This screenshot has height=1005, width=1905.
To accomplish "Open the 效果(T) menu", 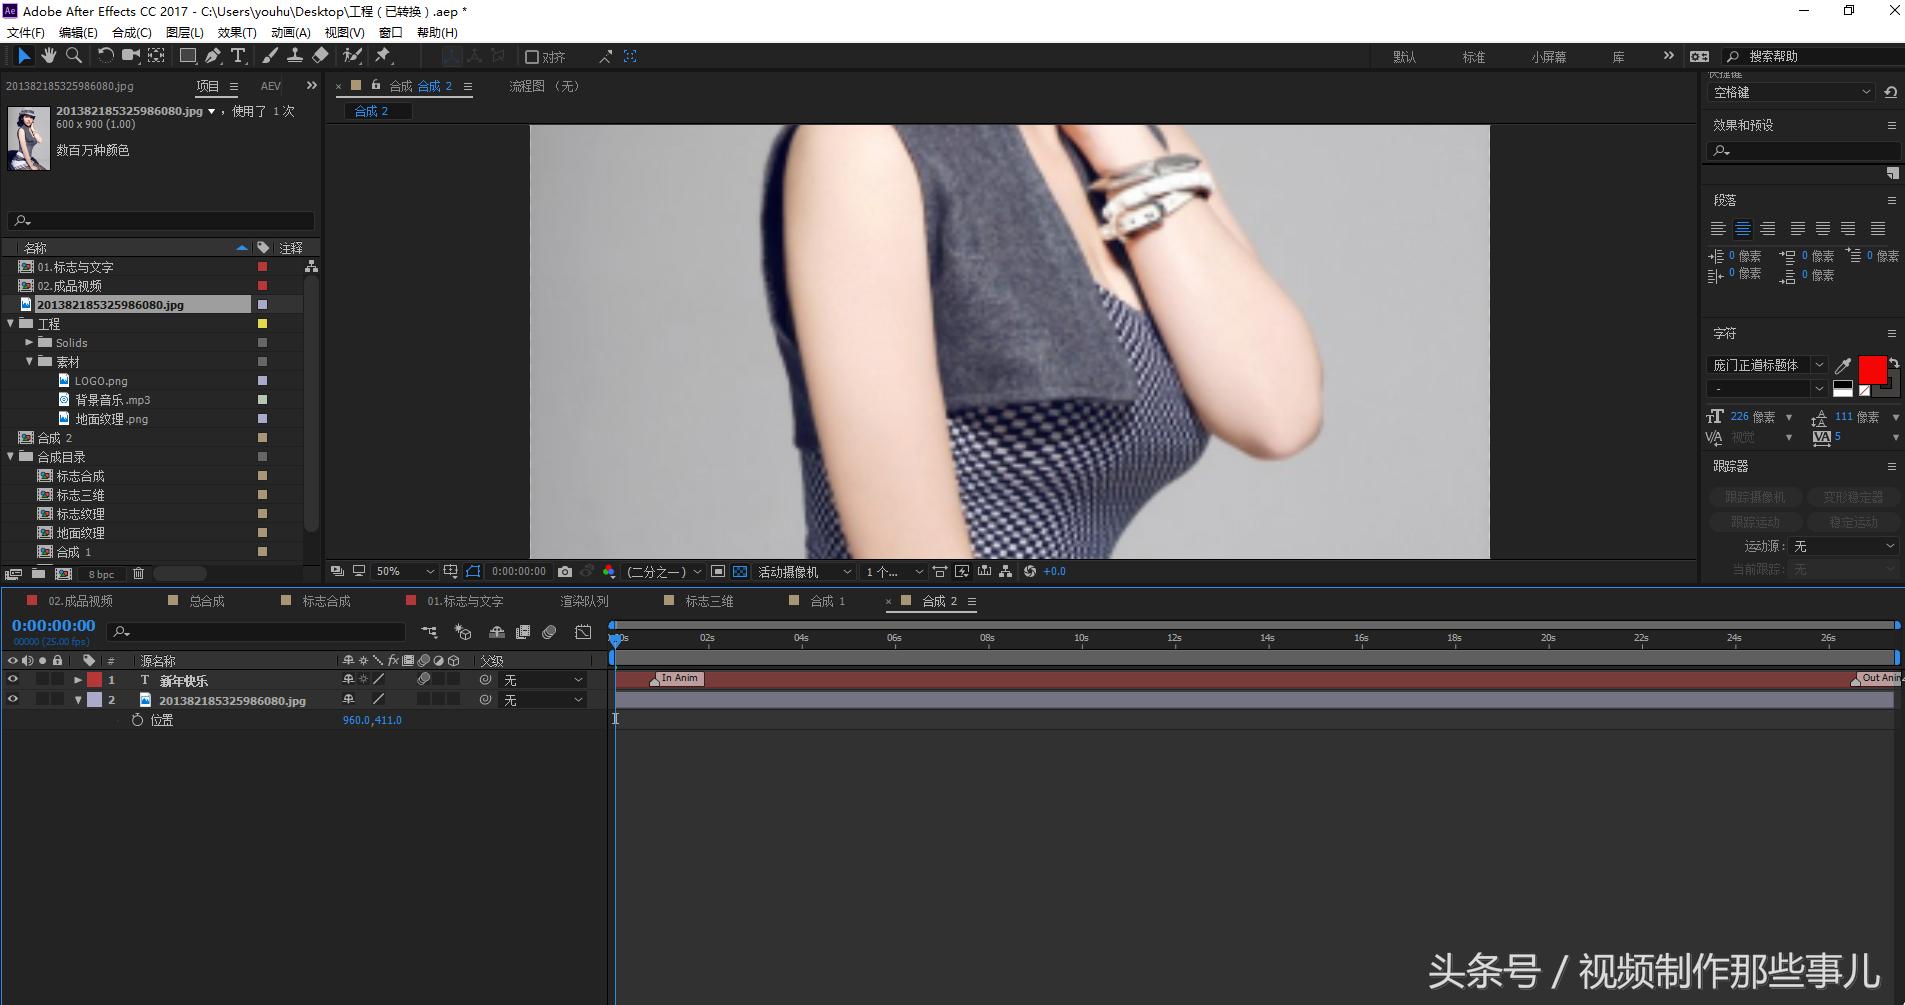I will [x=237, y=33].
